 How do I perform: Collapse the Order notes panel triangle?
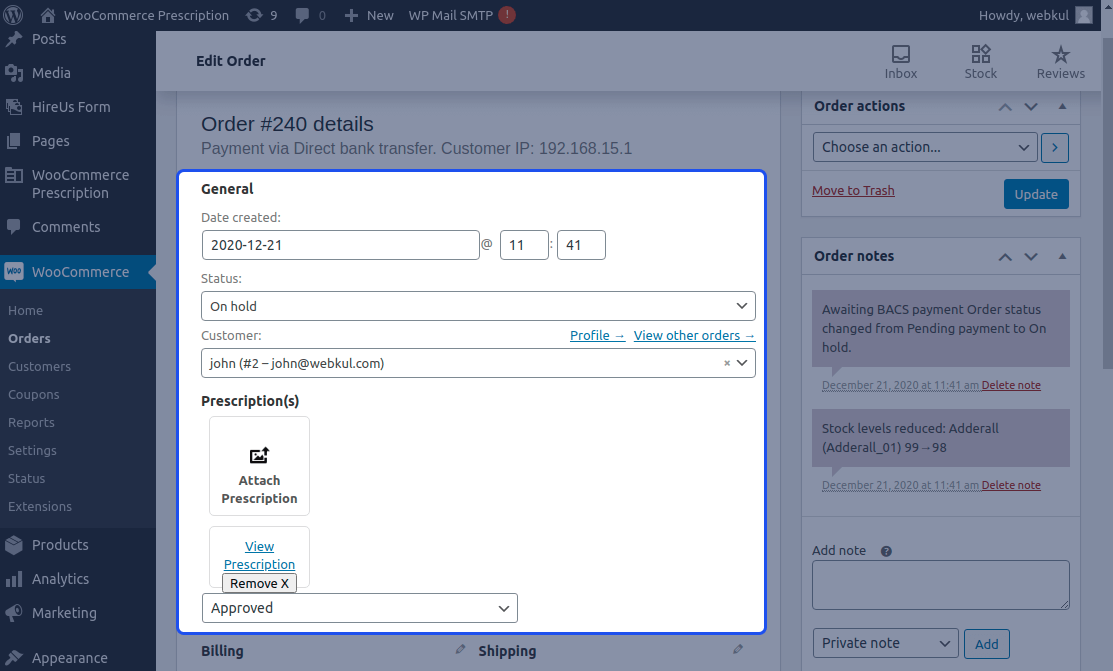click(x=1063, y=256)
